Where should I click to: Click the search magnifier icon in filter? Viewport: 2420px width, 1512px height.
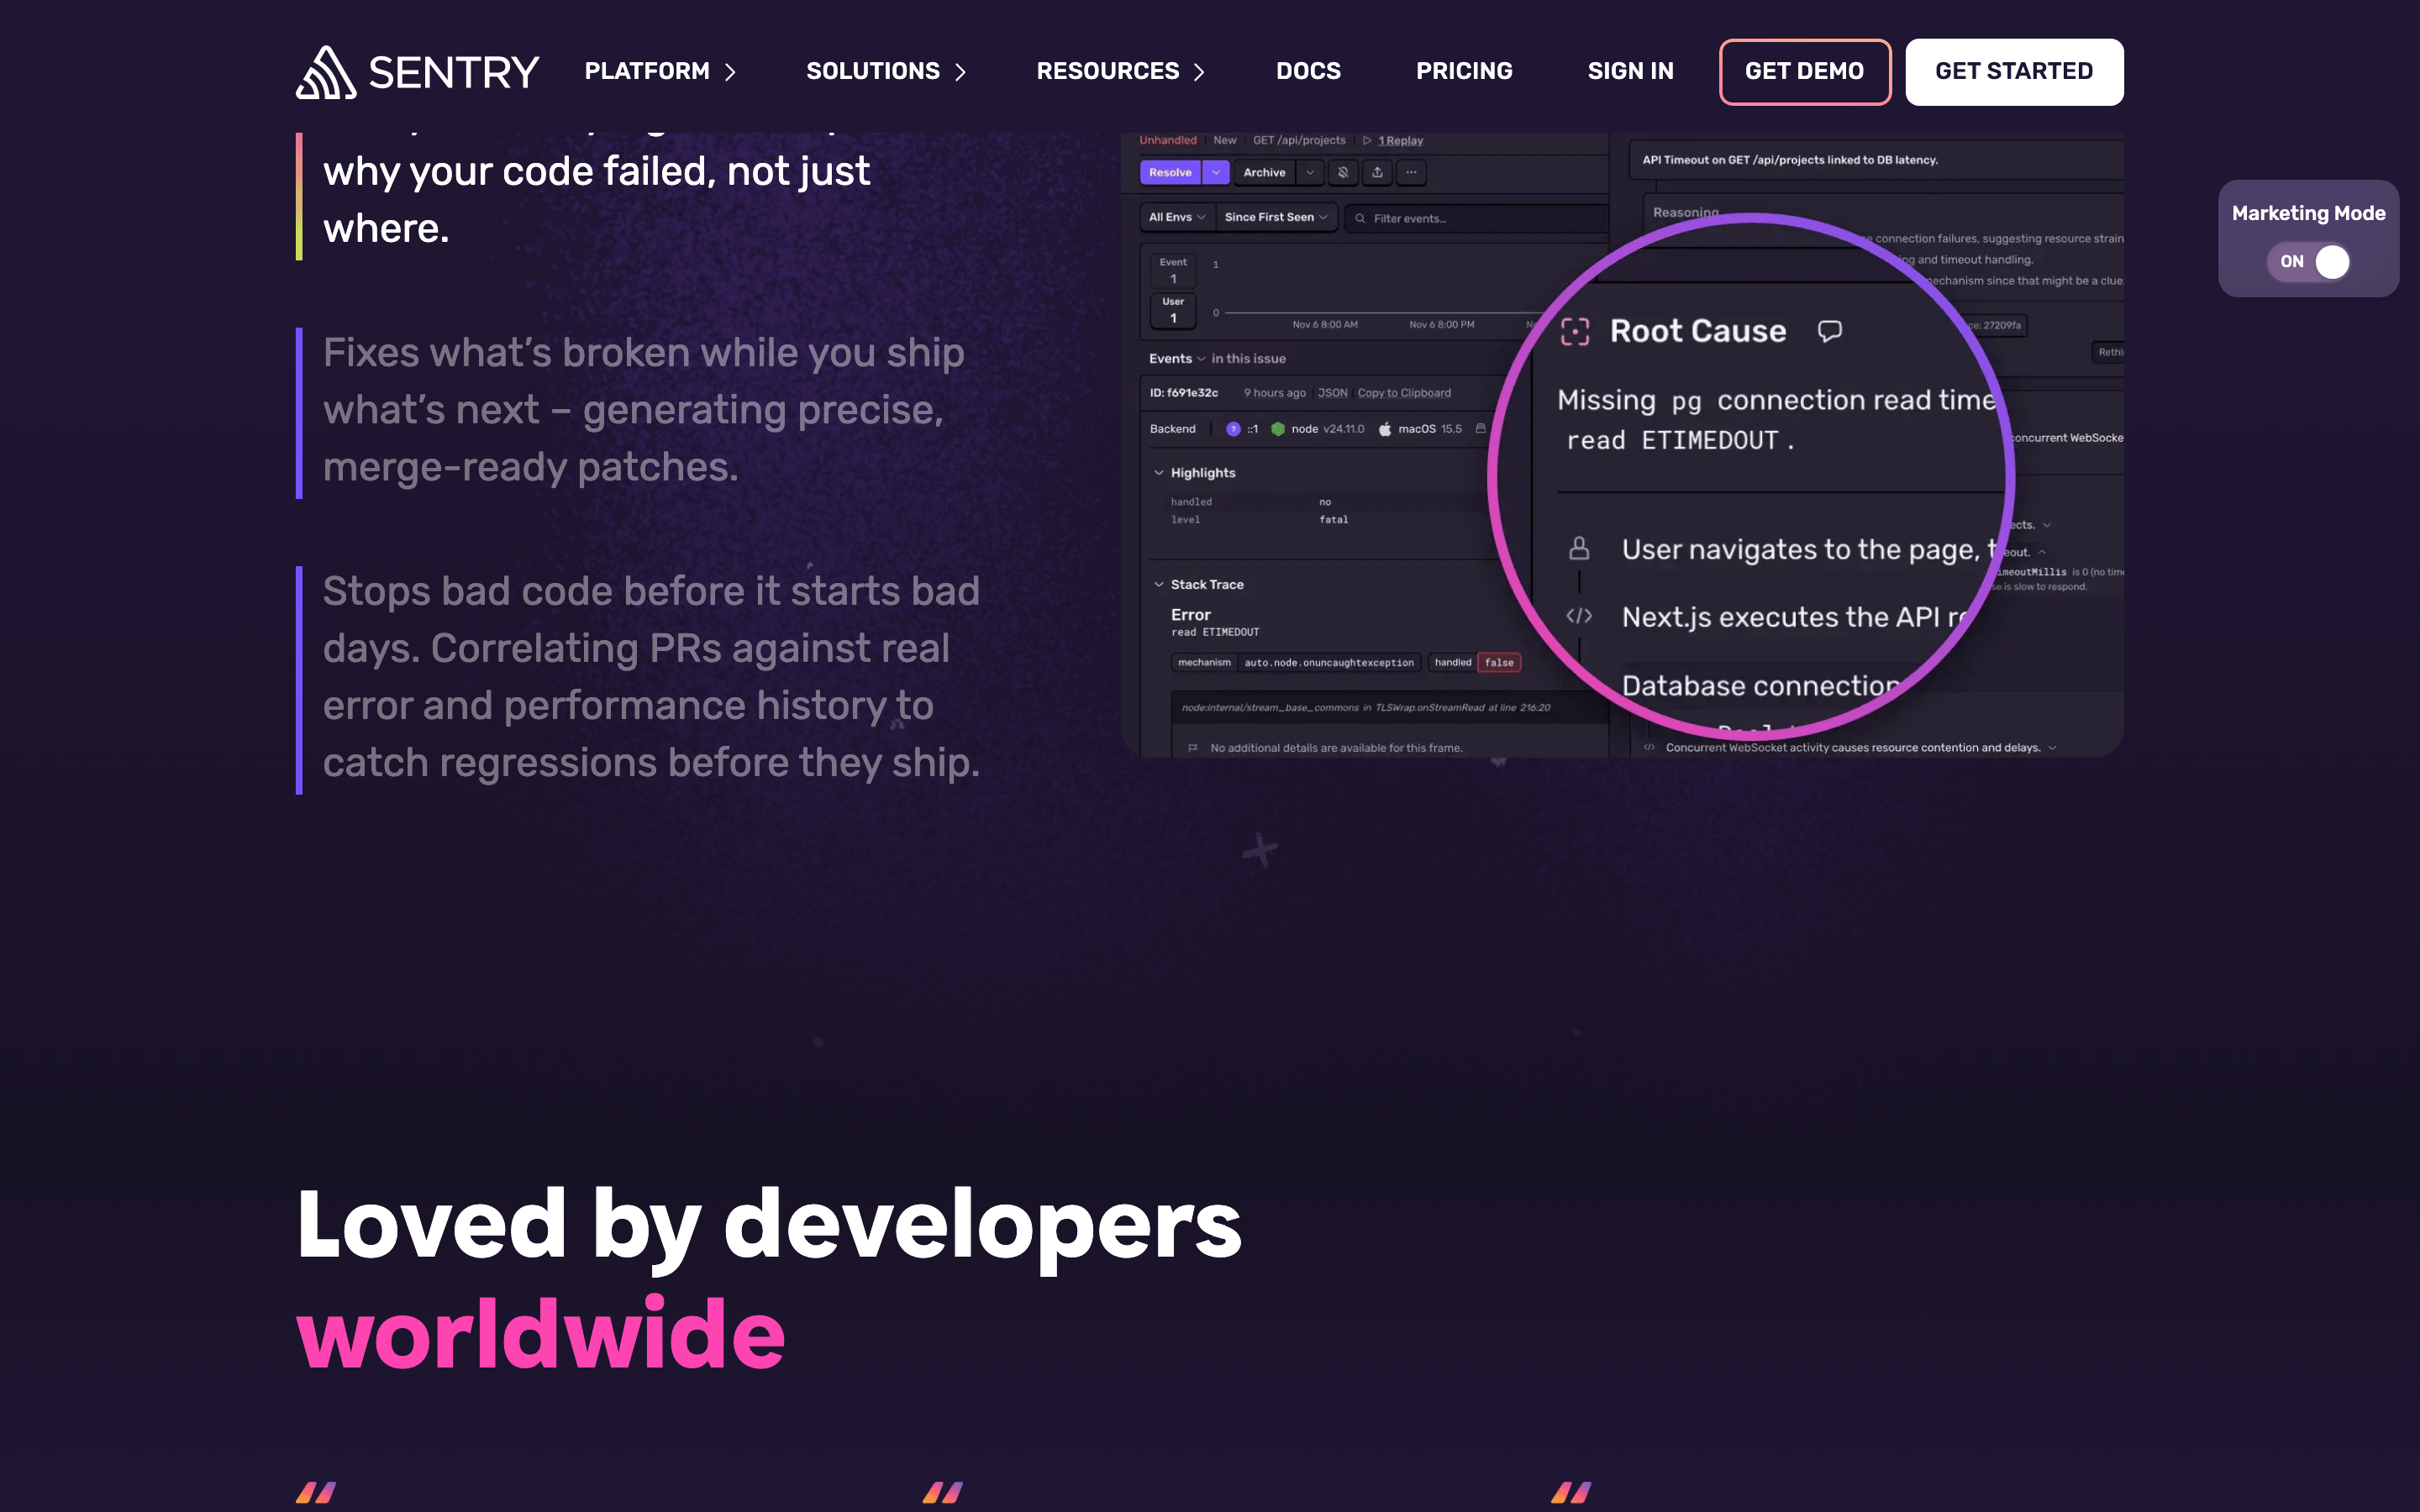click(x=1360, y=218)
